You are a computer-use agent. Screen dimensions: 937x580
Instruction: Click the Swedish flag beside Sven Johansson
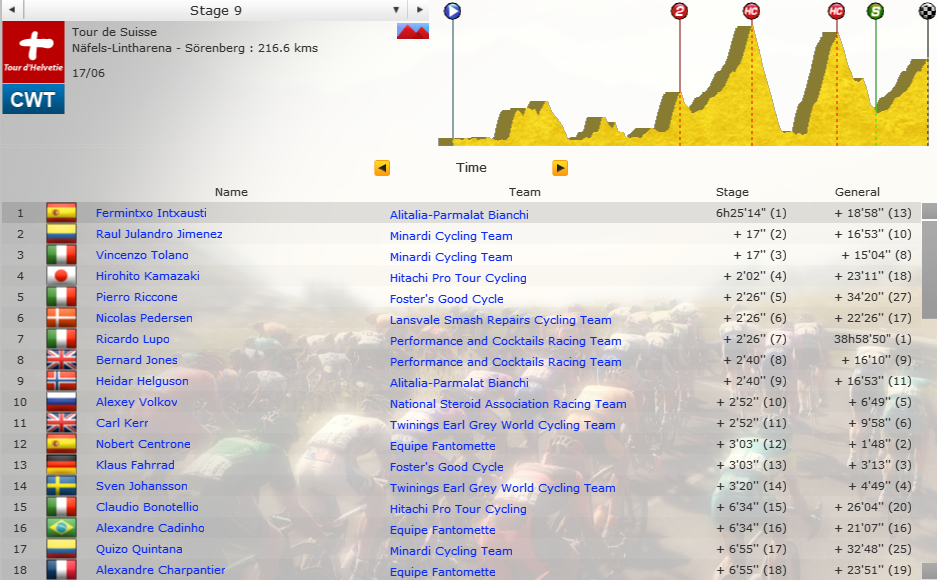[x=62, y=486]
